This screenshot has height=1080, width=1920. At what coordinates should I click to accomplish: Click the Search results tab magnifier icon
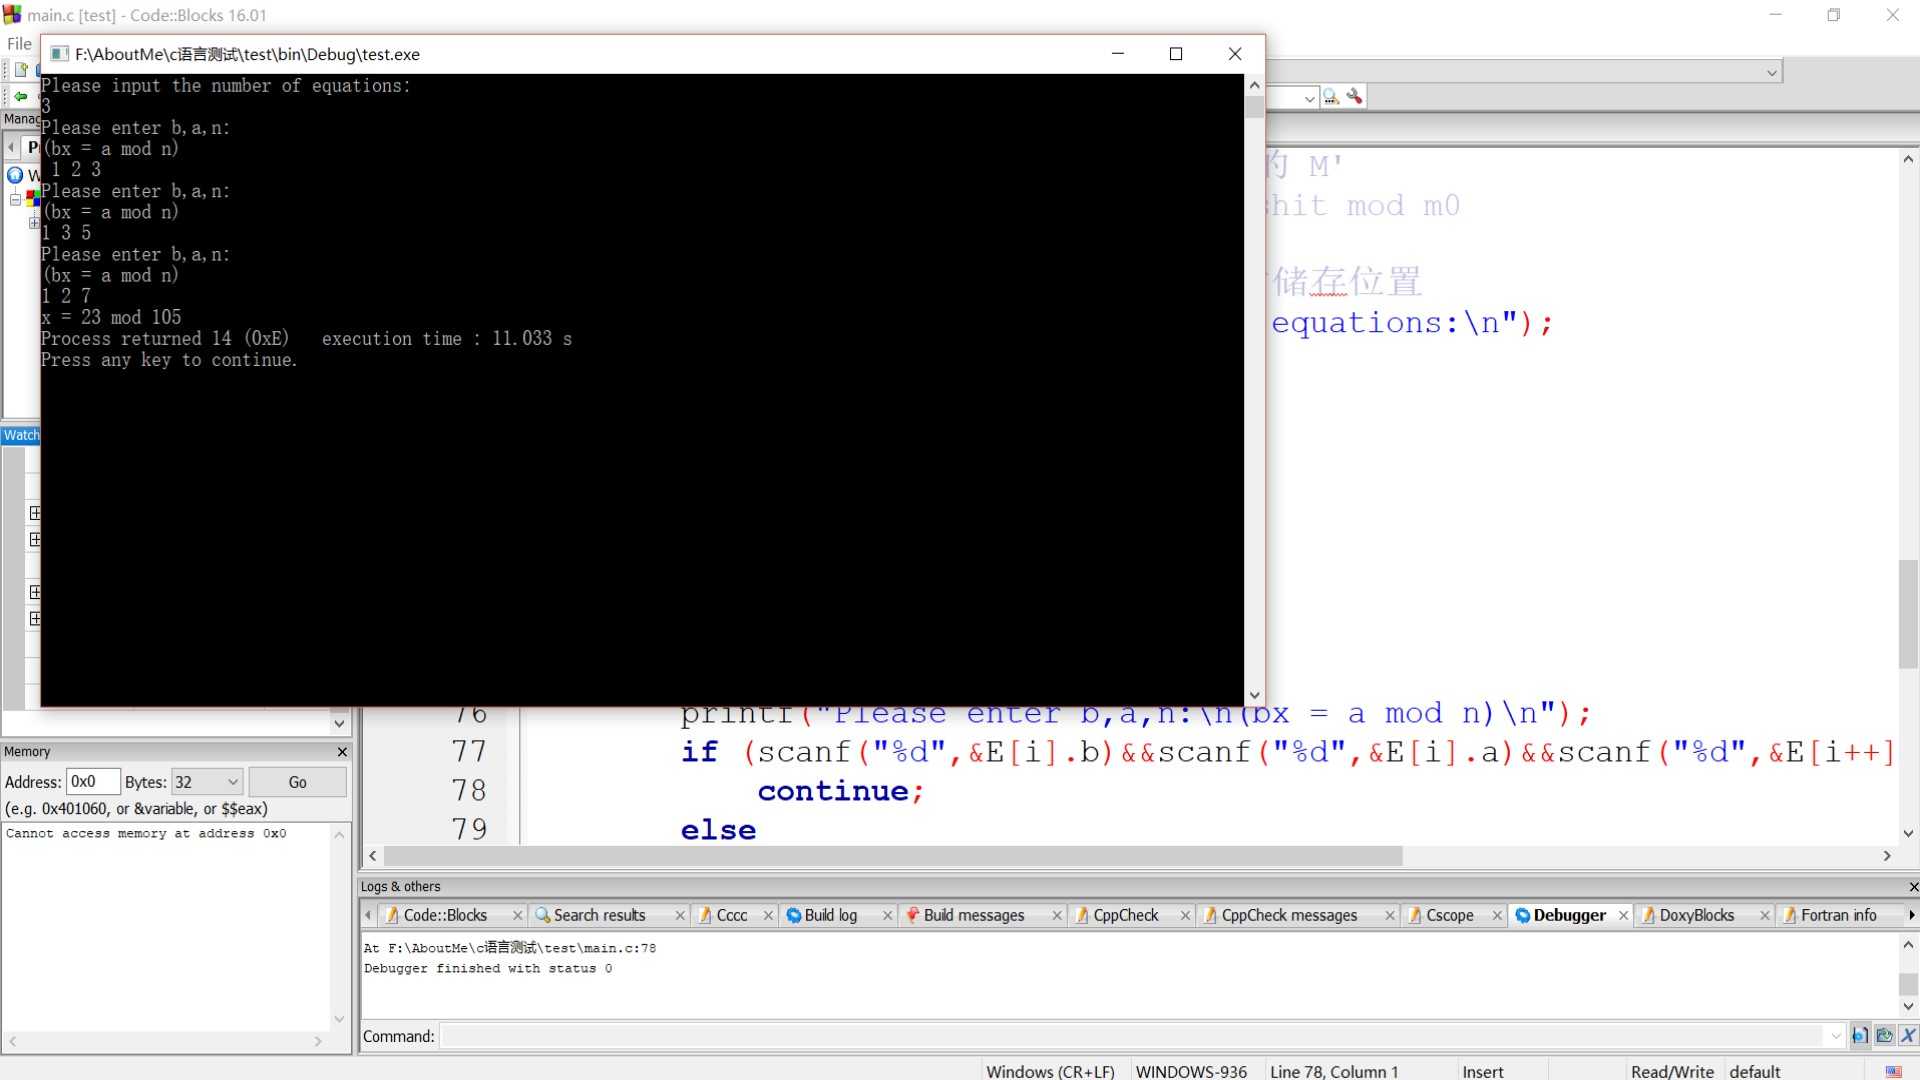point(543,915)
